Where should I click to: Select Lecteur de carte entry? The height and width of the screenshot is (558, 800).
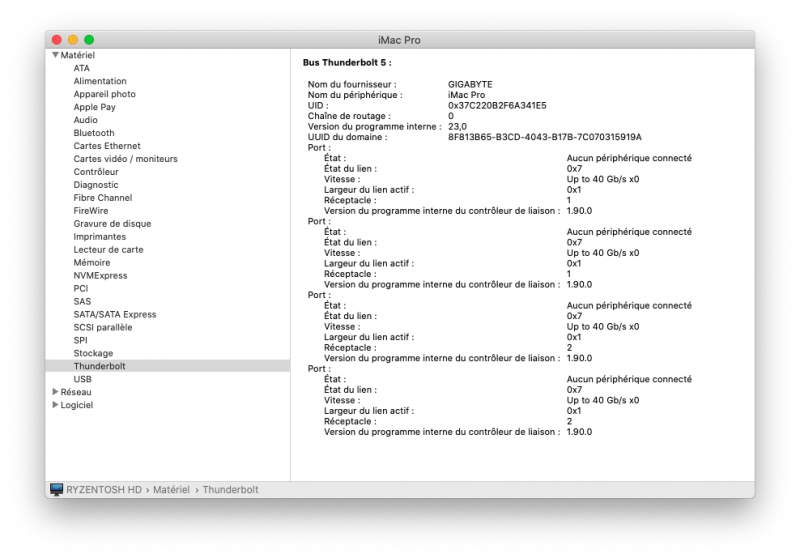point(108,249)
